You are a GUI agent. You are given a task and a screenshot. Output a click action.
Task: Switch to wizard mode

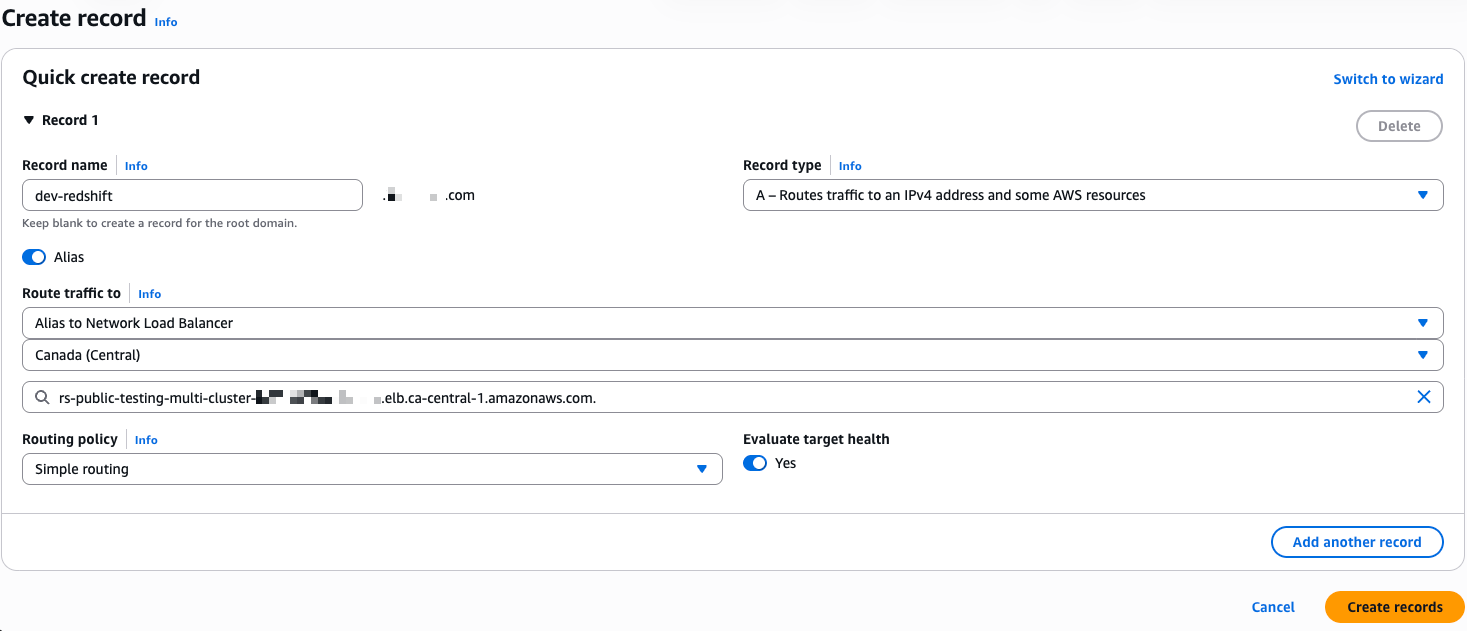click(1388, 79)
